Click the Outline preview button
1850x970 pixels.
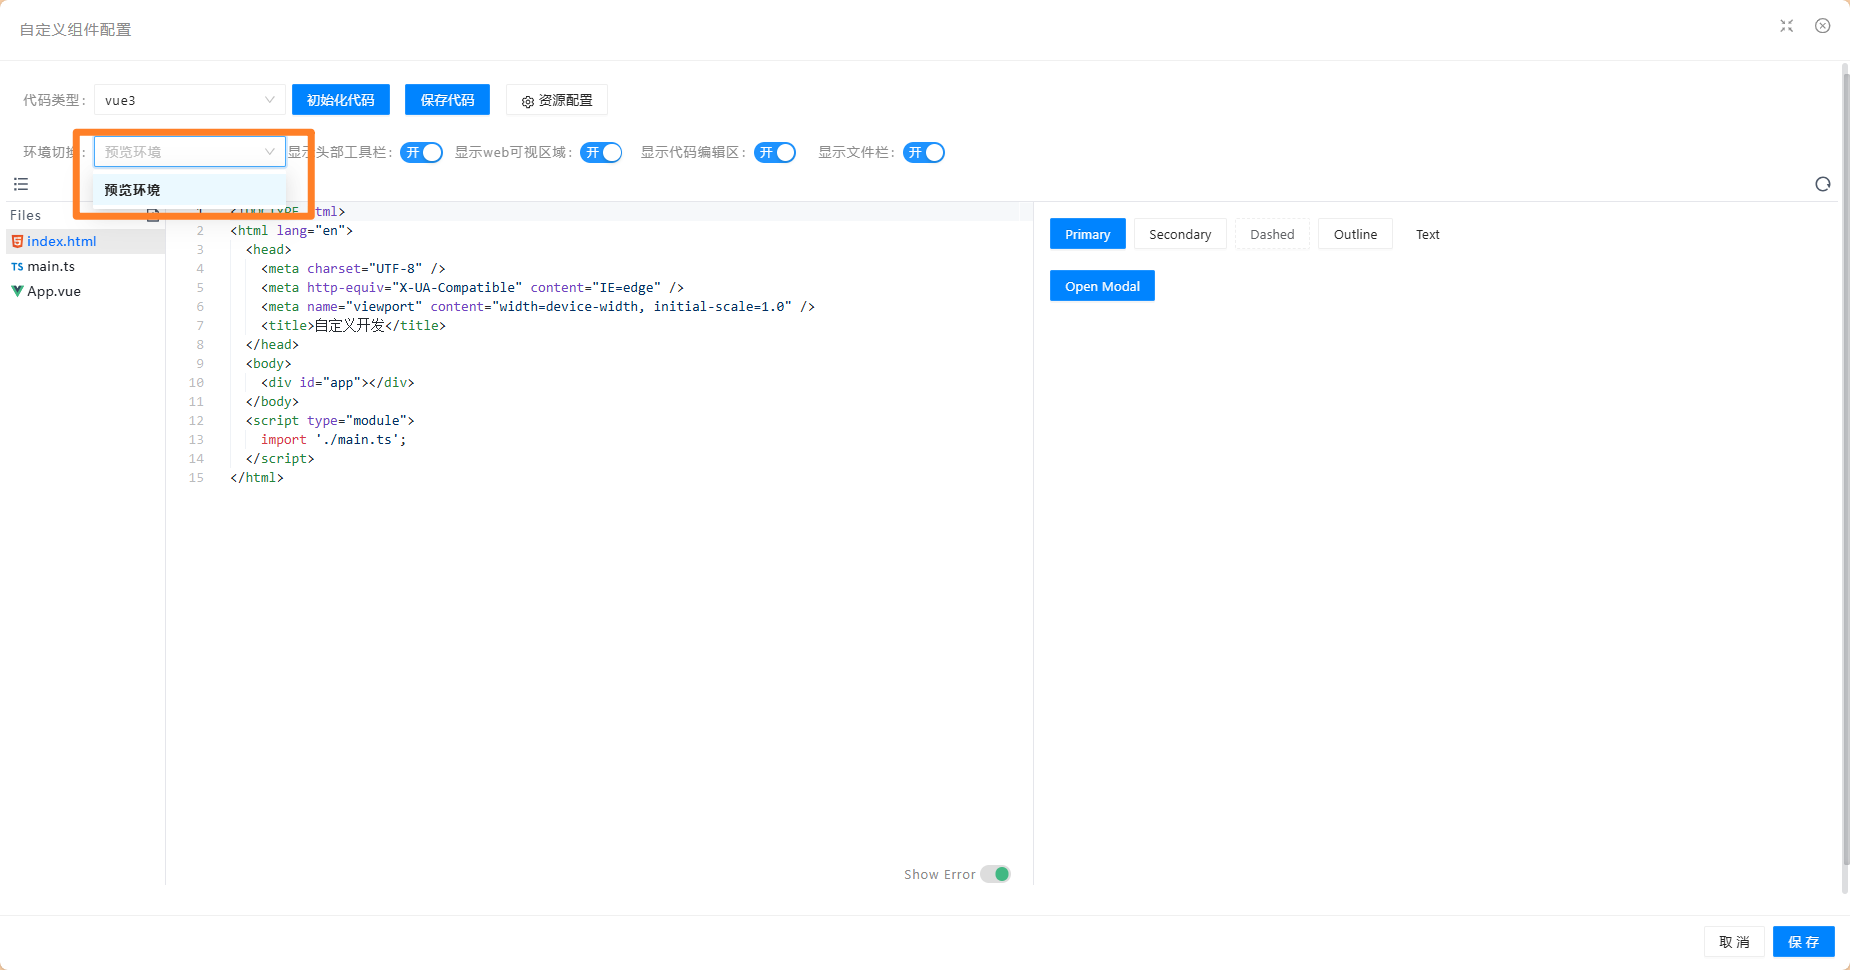tap(1355, 234)
